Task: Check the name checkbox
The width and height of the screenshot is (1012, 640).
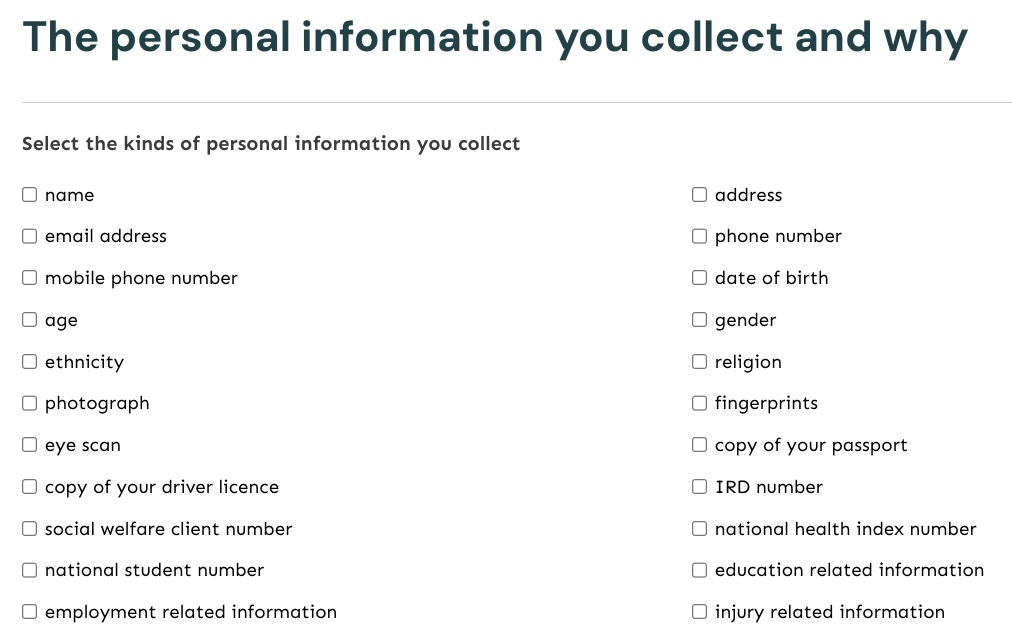Action: tap(30, 195)
